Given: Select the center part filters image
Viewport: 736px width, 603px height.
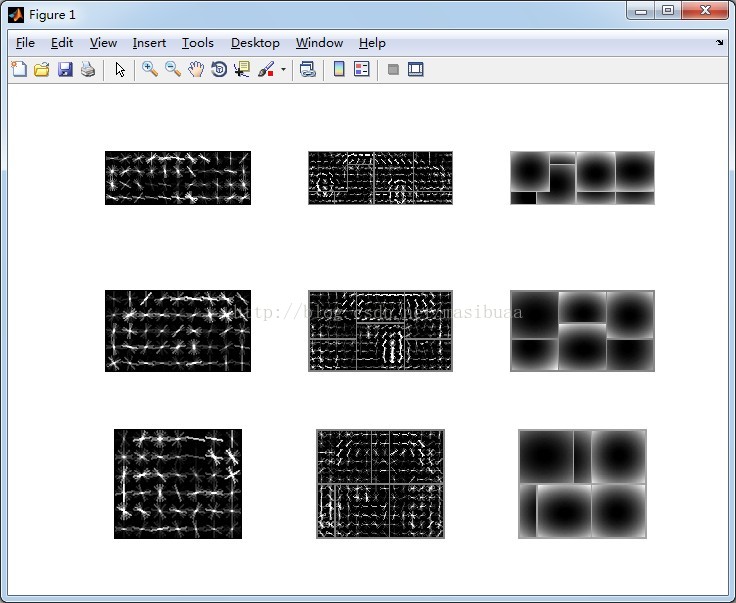Looking at the screenshot, I should coord(380,331).
